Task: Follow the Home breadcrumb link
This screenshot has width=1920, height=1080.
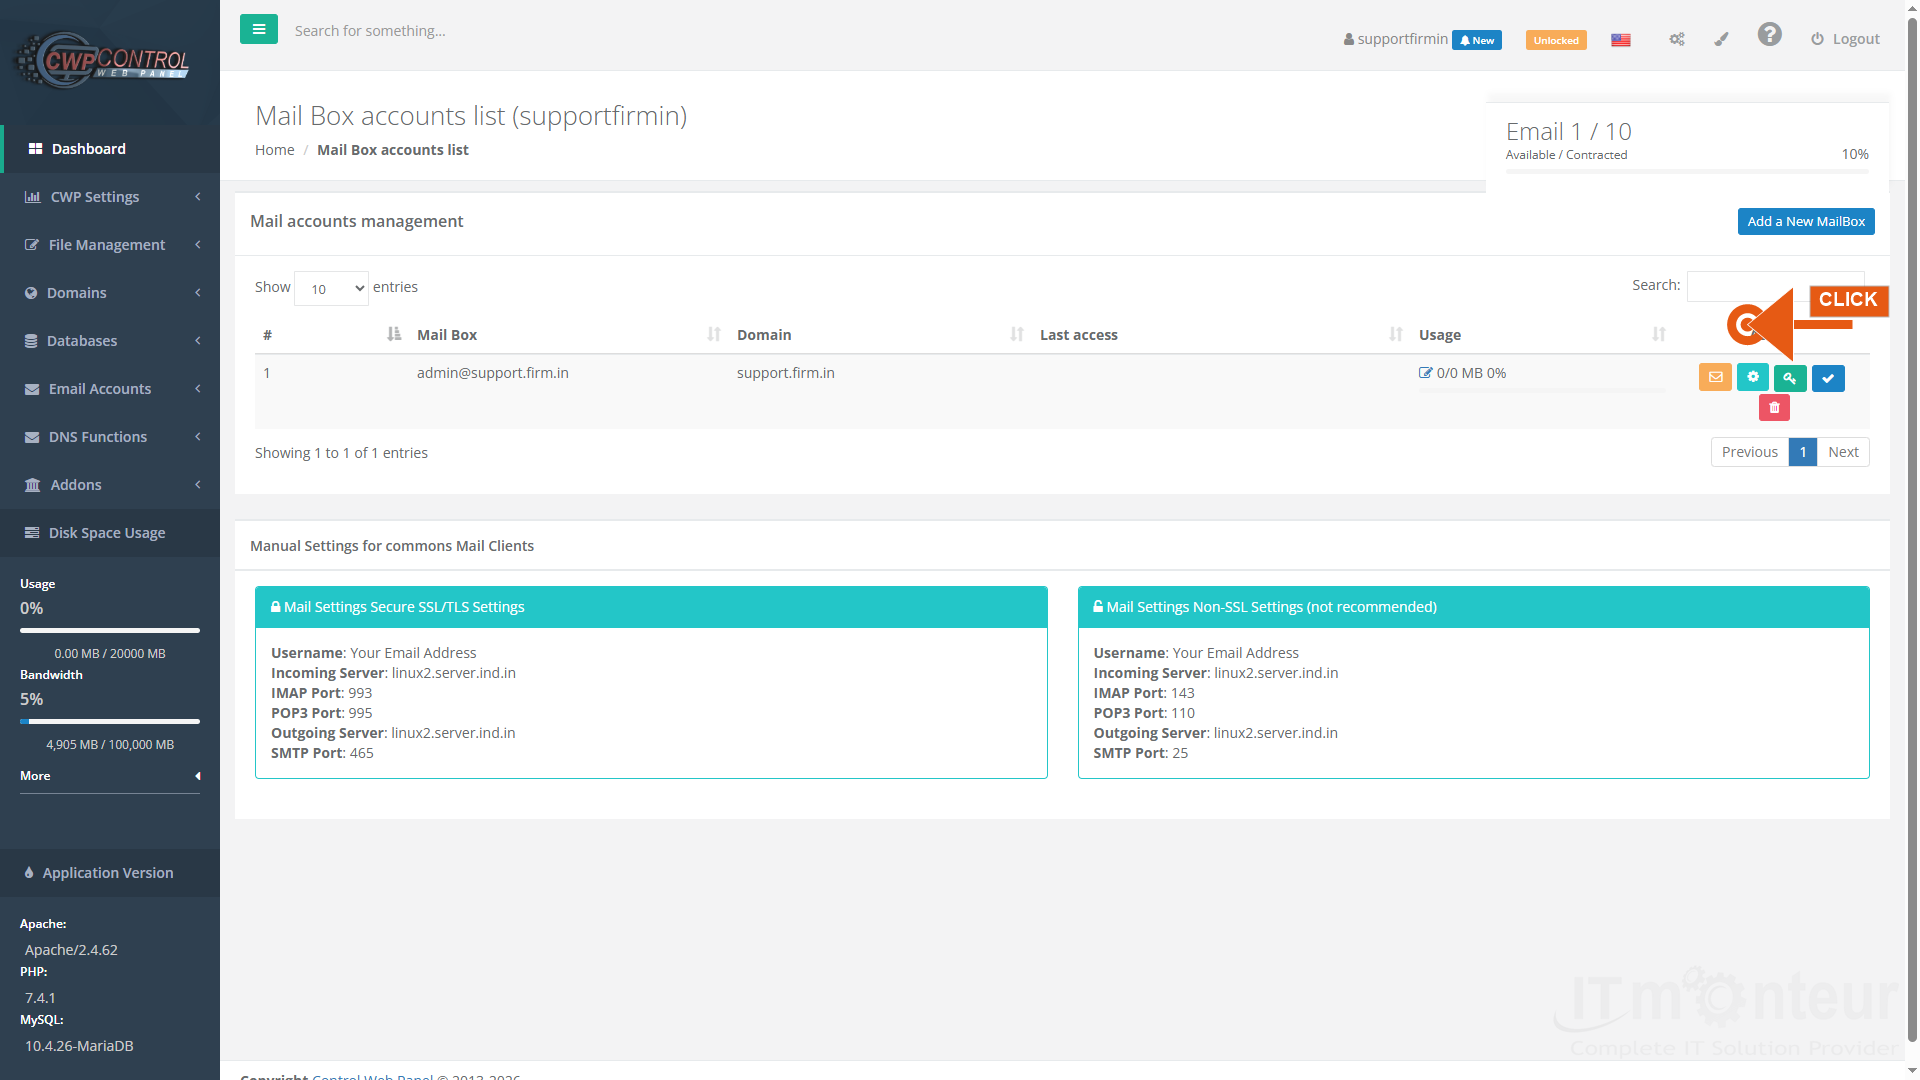Action: [x=274, y=150]
